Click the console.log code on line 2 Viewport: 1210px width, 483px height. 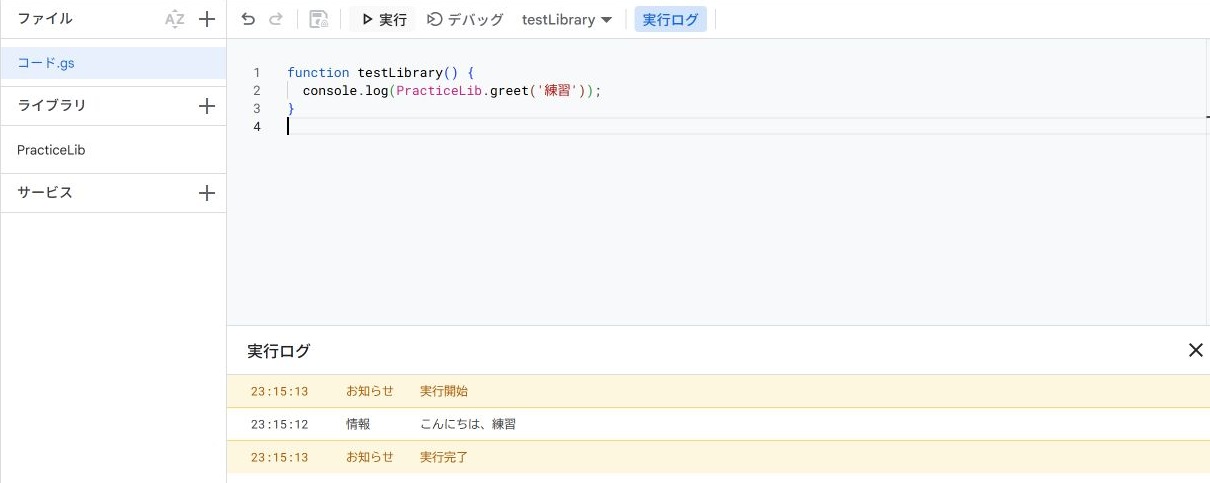click(453, 91)
